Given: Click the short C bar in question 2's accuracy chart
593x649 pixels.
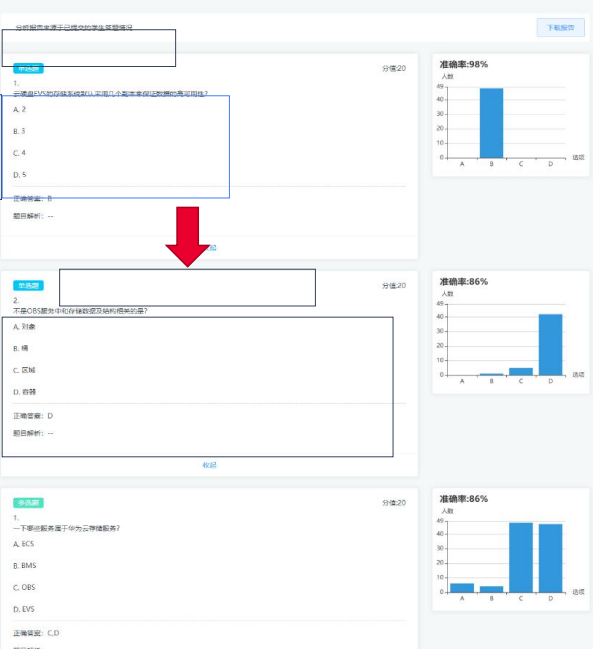Looking at the screenshot, I should [x=521, y=372].
